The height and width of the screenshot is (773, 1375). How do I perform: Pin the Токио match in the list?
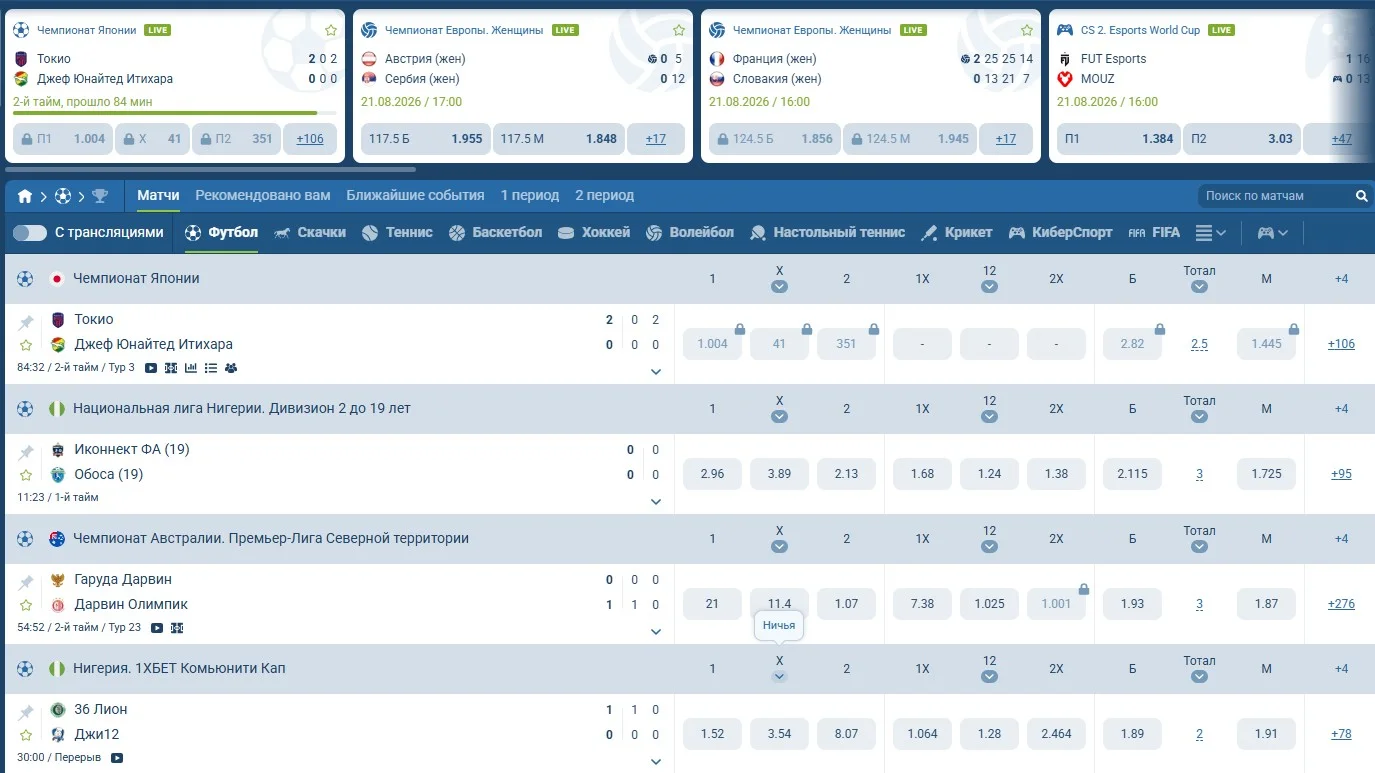pos(26,321)
